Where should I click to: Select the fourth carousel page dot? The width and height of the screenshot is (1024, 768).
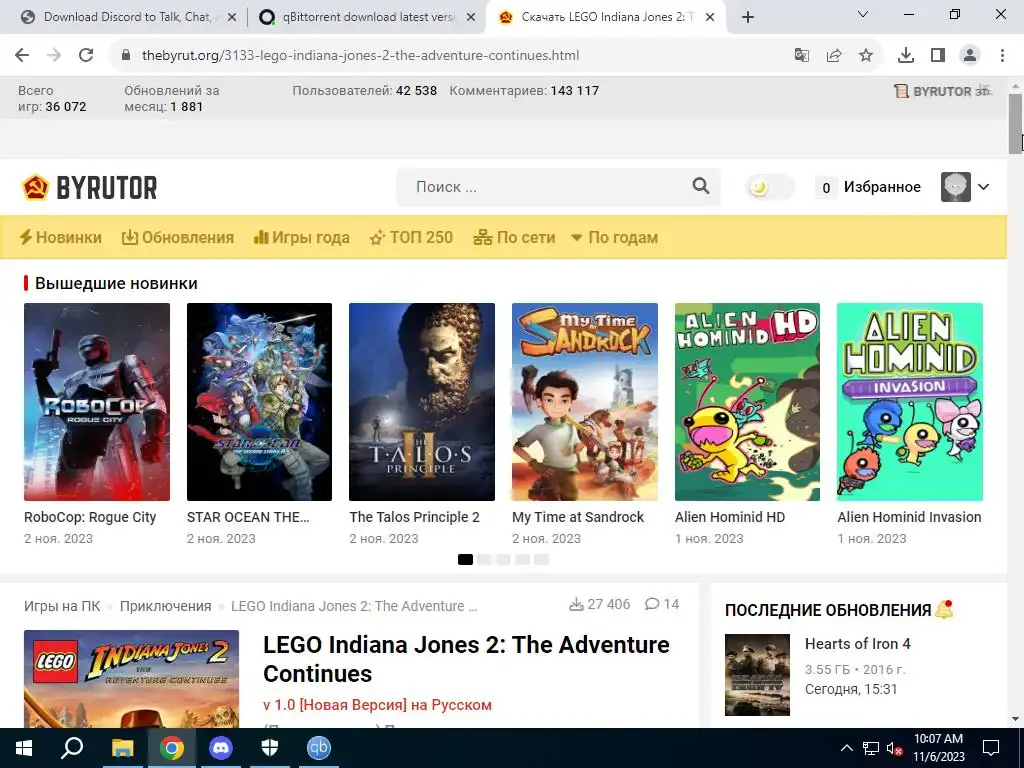pyautogui.click(x=522, y=560)
